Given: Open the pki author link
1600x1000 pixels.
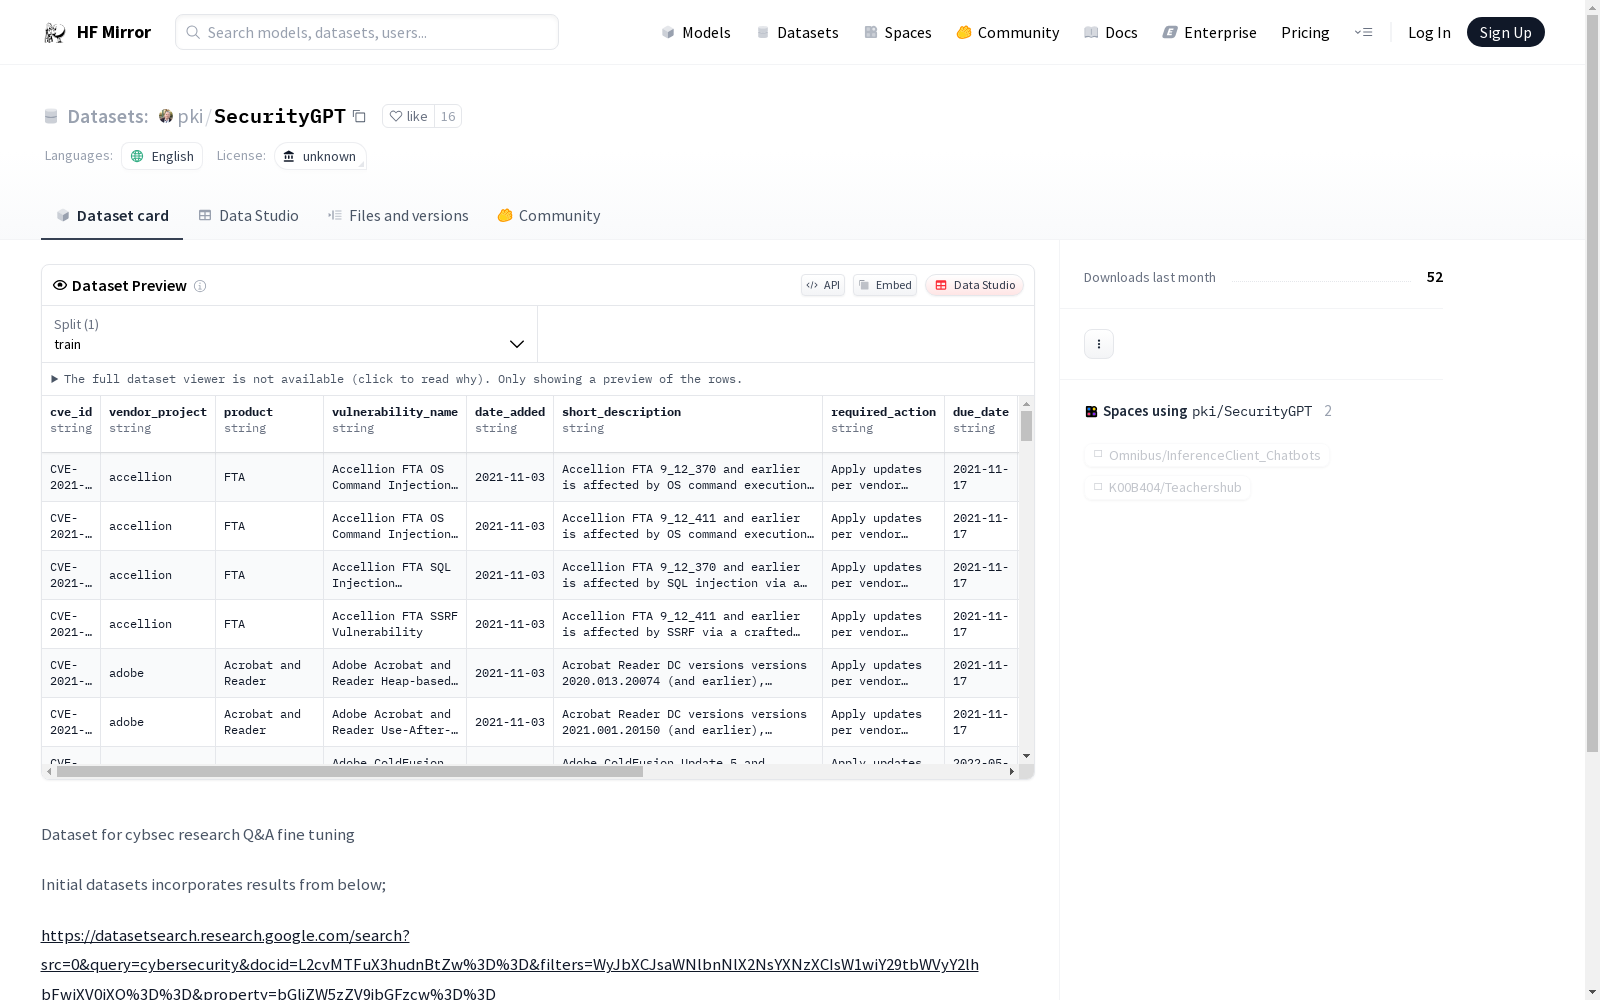Looking at the screenshot, I should [x=190, y=116].
